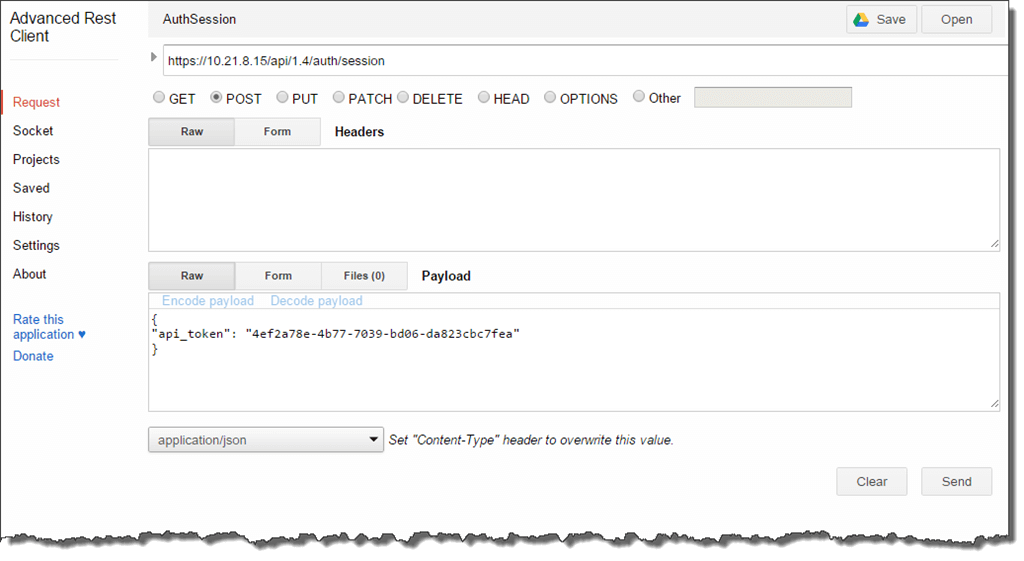Click the Clear button
The height and width of the screenshot is (561, 1024).
(x=872, y=481)
